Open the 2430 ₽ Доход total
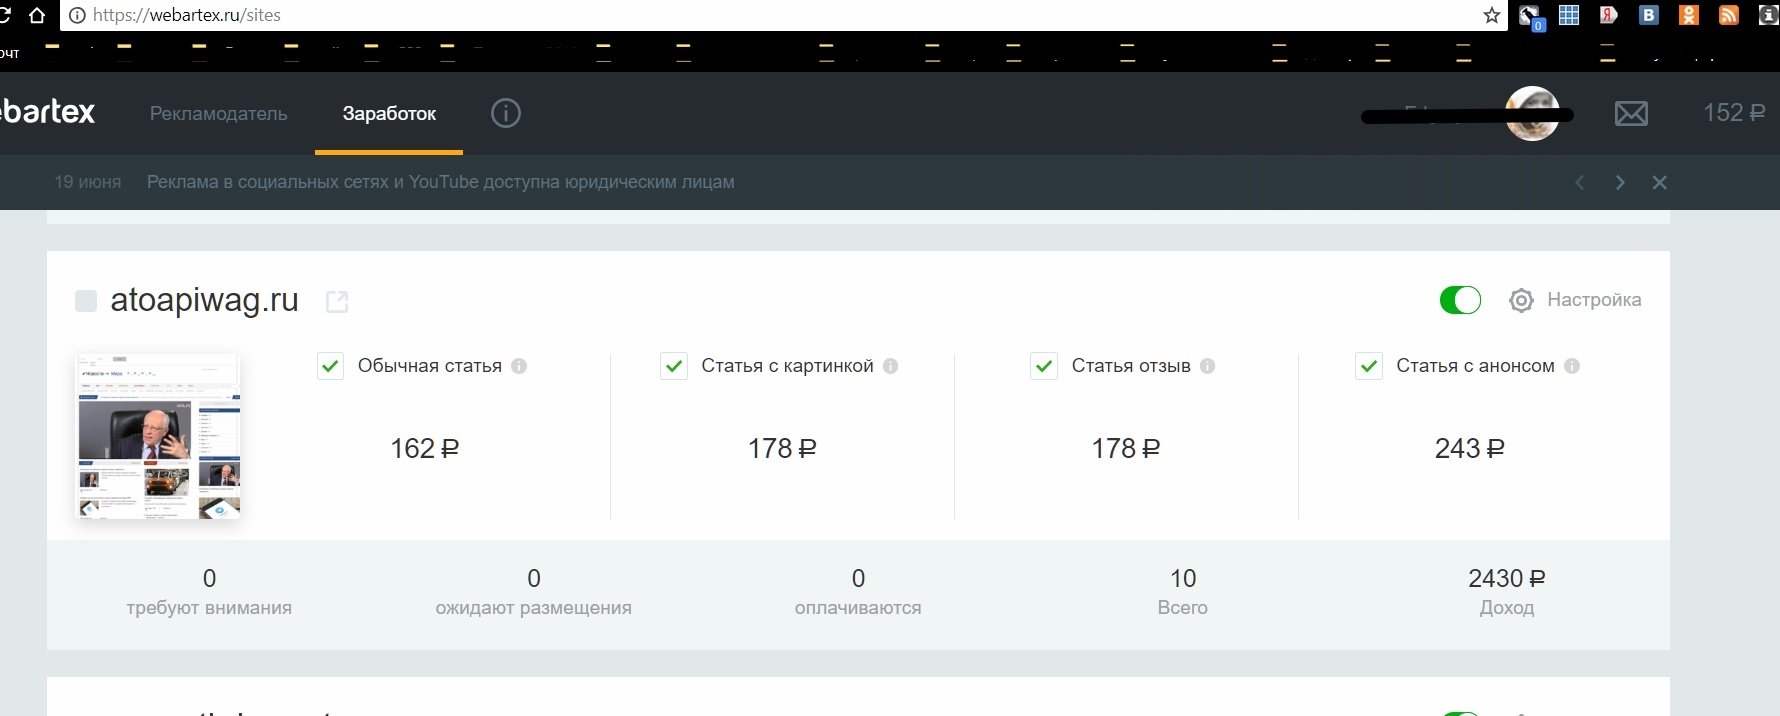This screenshot has width=1780, height=716. tap(1507, 592)
